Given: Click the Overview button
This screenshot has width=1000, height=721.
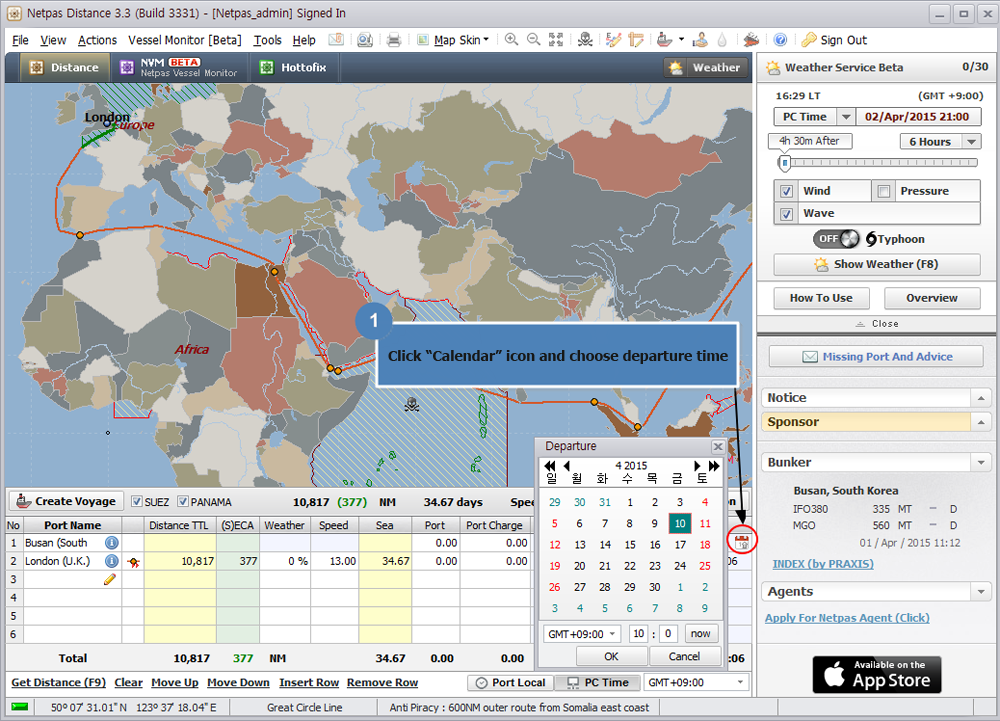Looking at the screenshot, I should pos(932,298).
